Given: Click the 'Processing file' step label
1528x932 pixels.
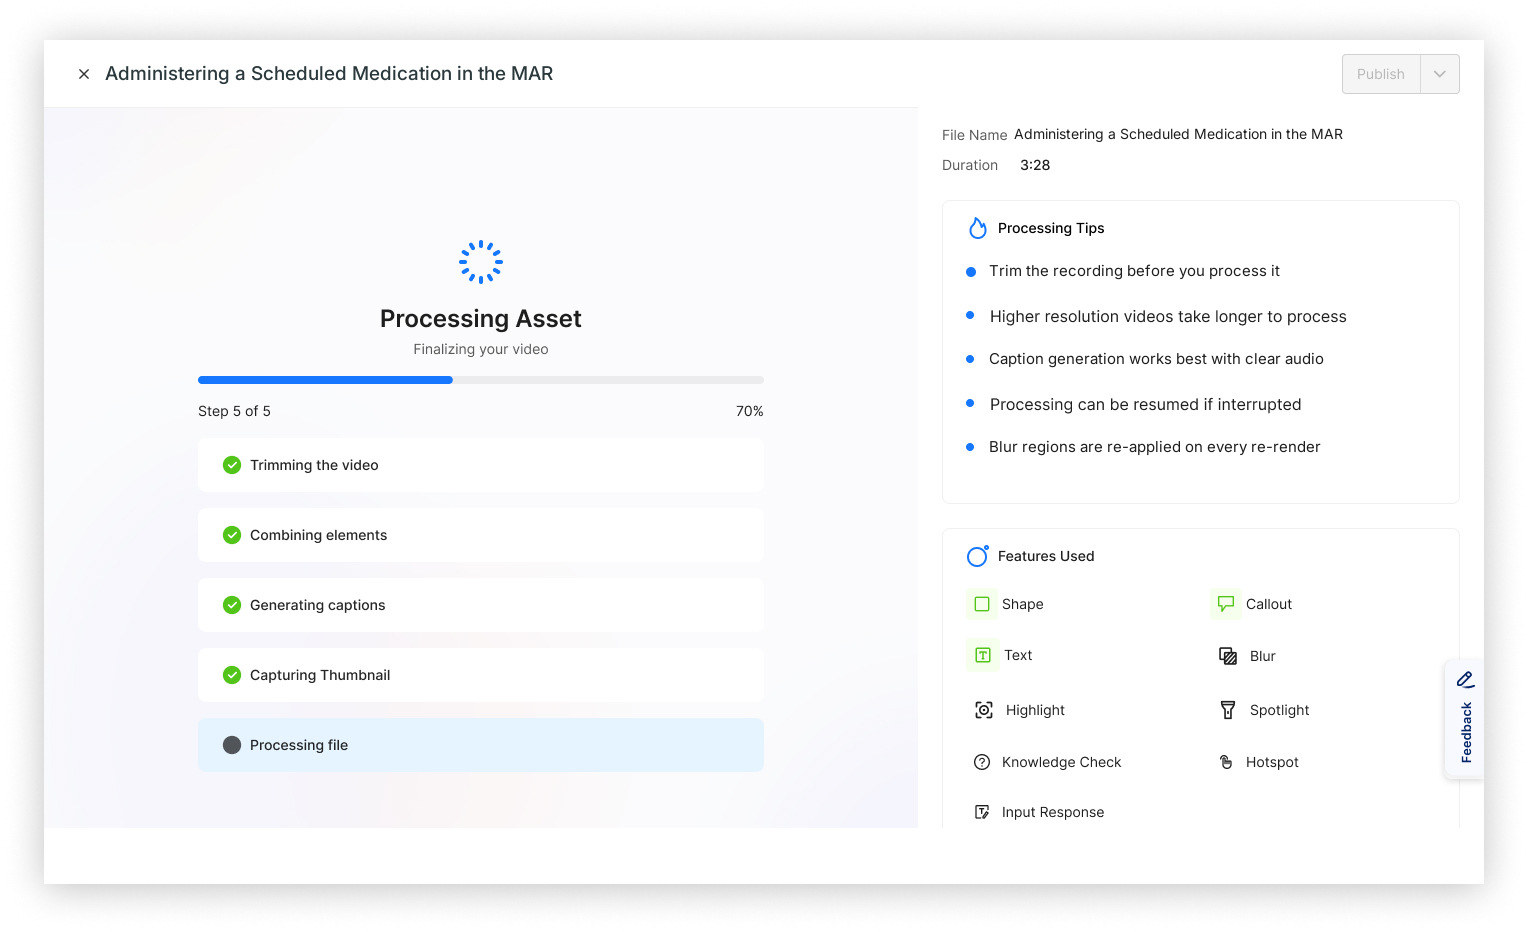Looking at the screenshot, I should 299,745.
